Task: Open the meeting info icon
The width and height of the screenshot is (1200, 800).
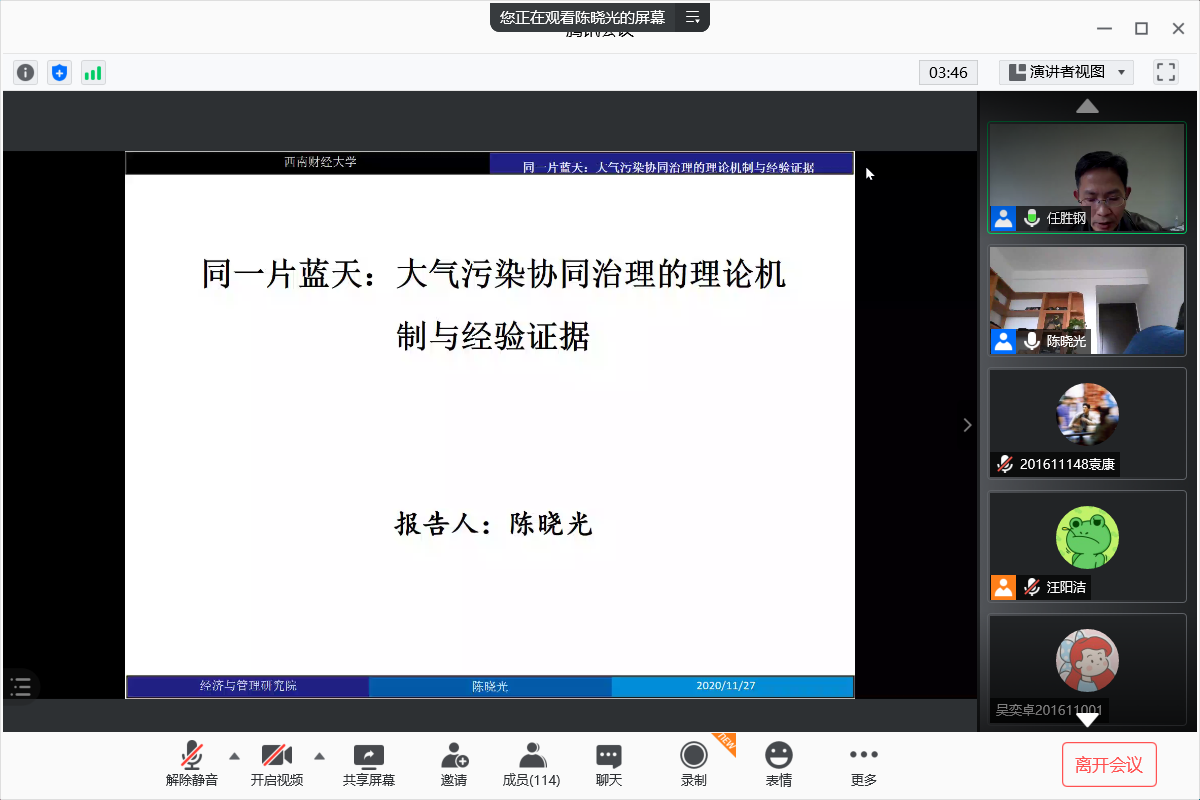Action: 26,72
